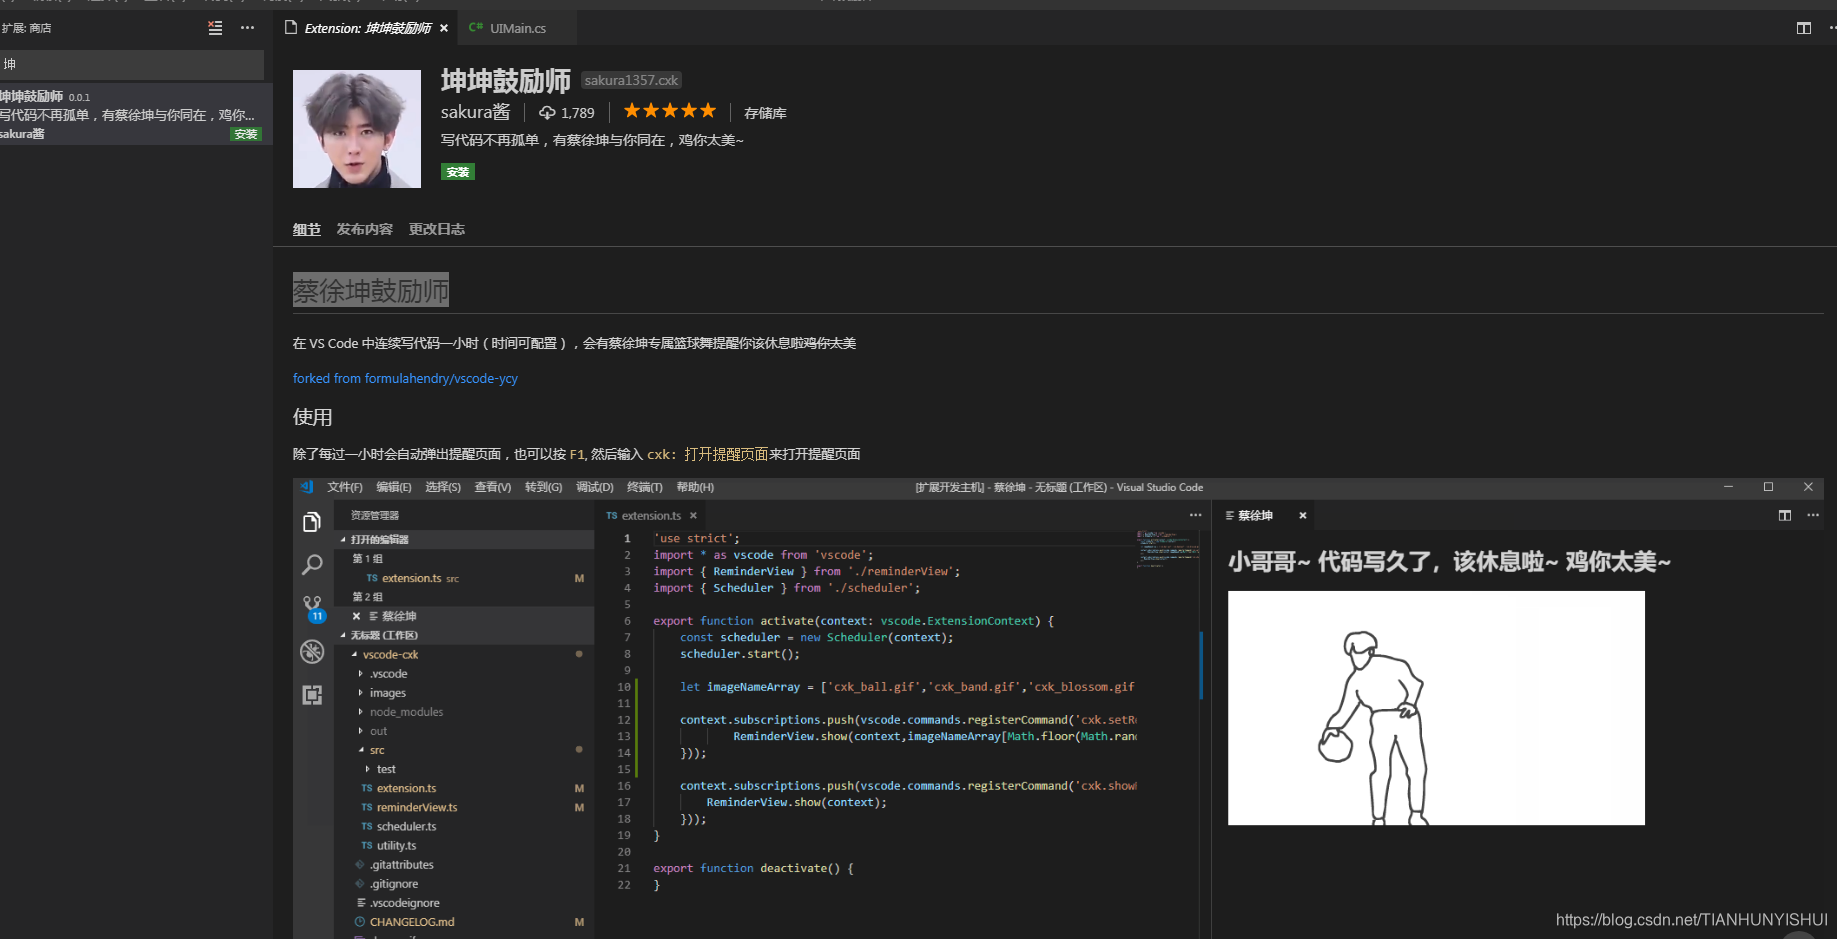This screenshot has width=1837, height=939.
Task: Clear the extensions search results icon
Action: [215, 28]
